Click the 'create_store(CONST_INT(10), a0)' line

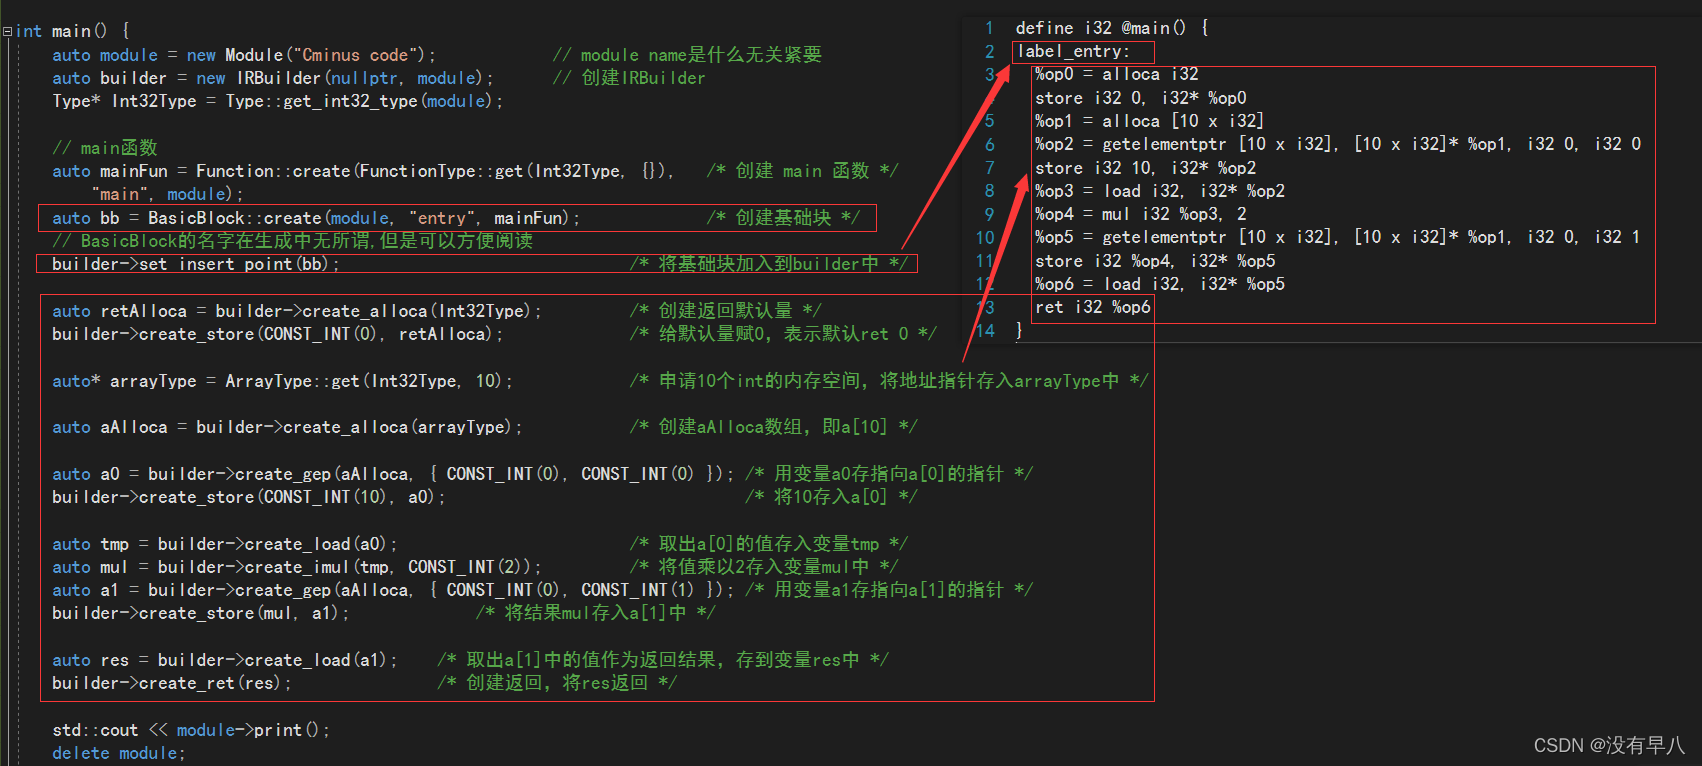pyautogui.click(x=249, y=497)
